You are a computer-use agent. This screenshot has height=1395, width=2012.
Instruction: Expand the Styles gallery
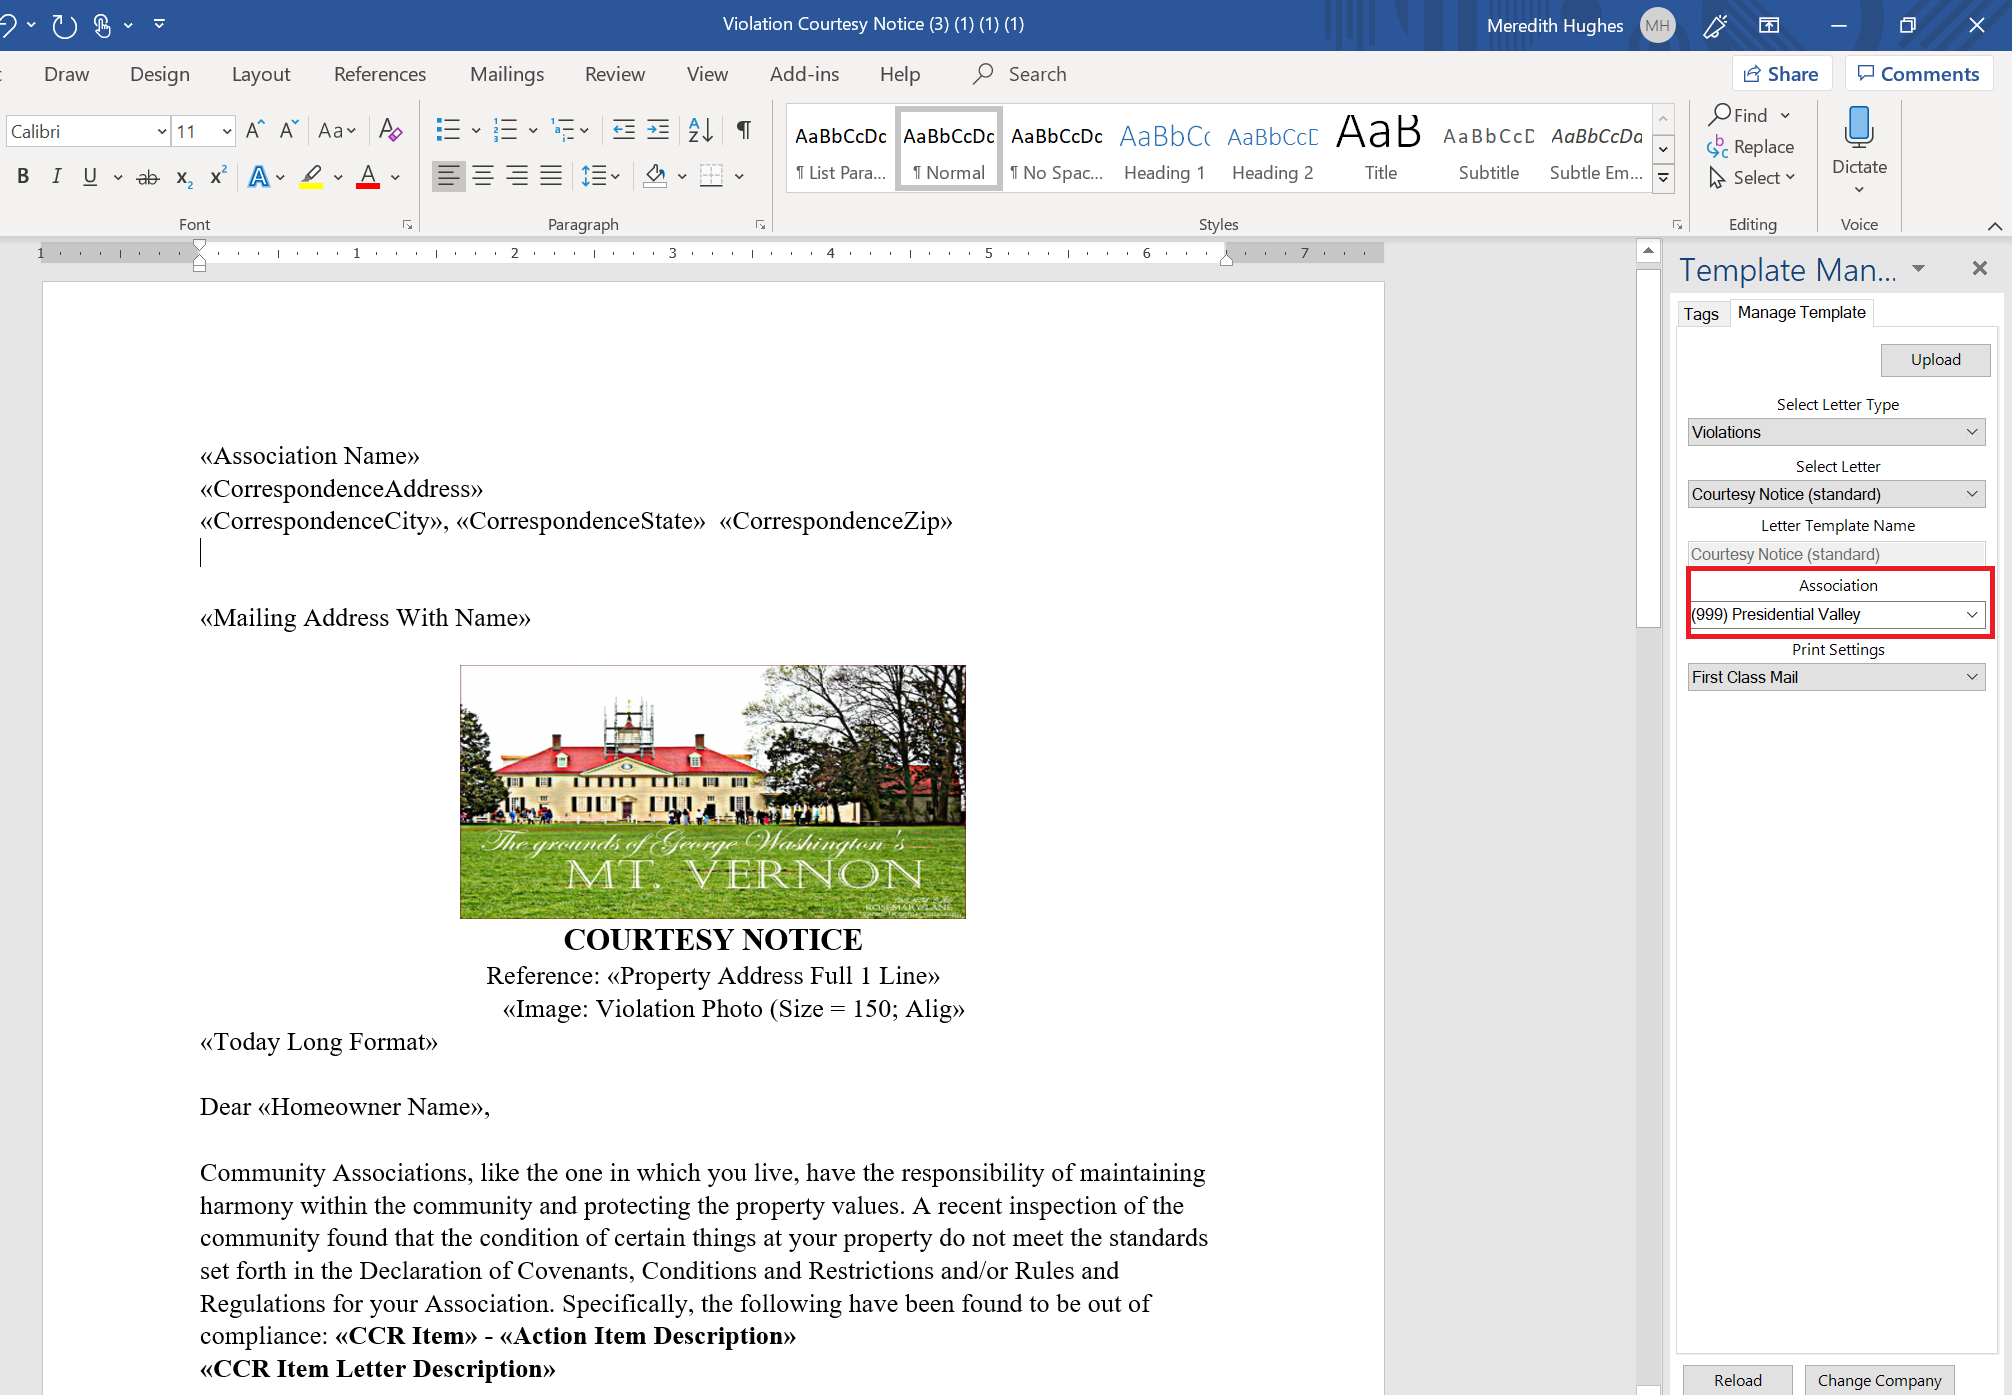click(1664, 178)
